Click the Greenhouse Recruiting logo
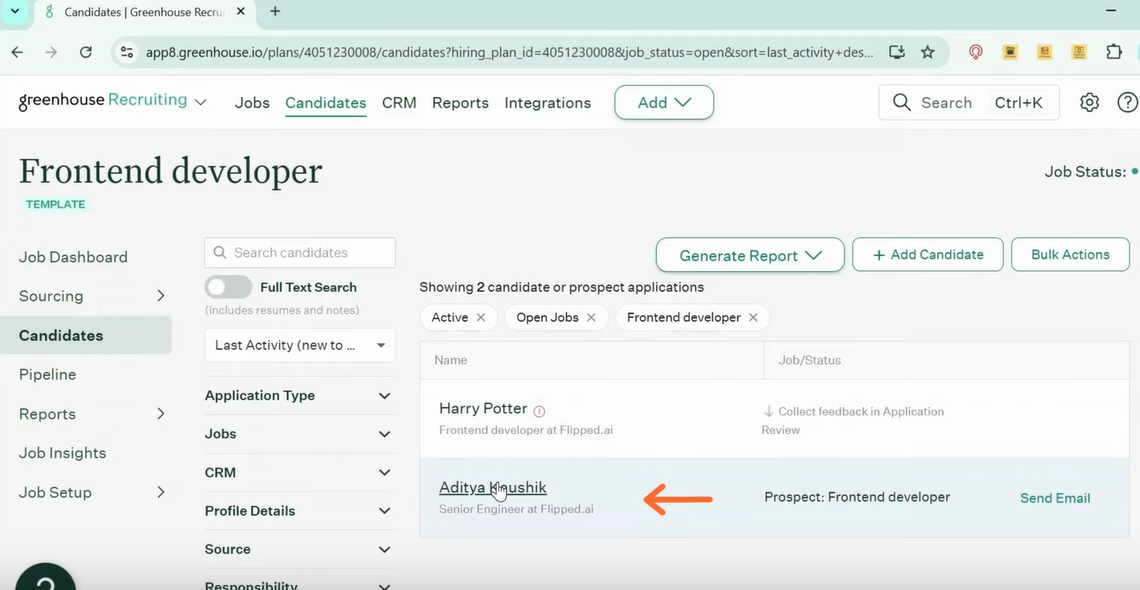The height and width of the screenshot is (590, 1140). pyautogui.click(x=103, y=101)
